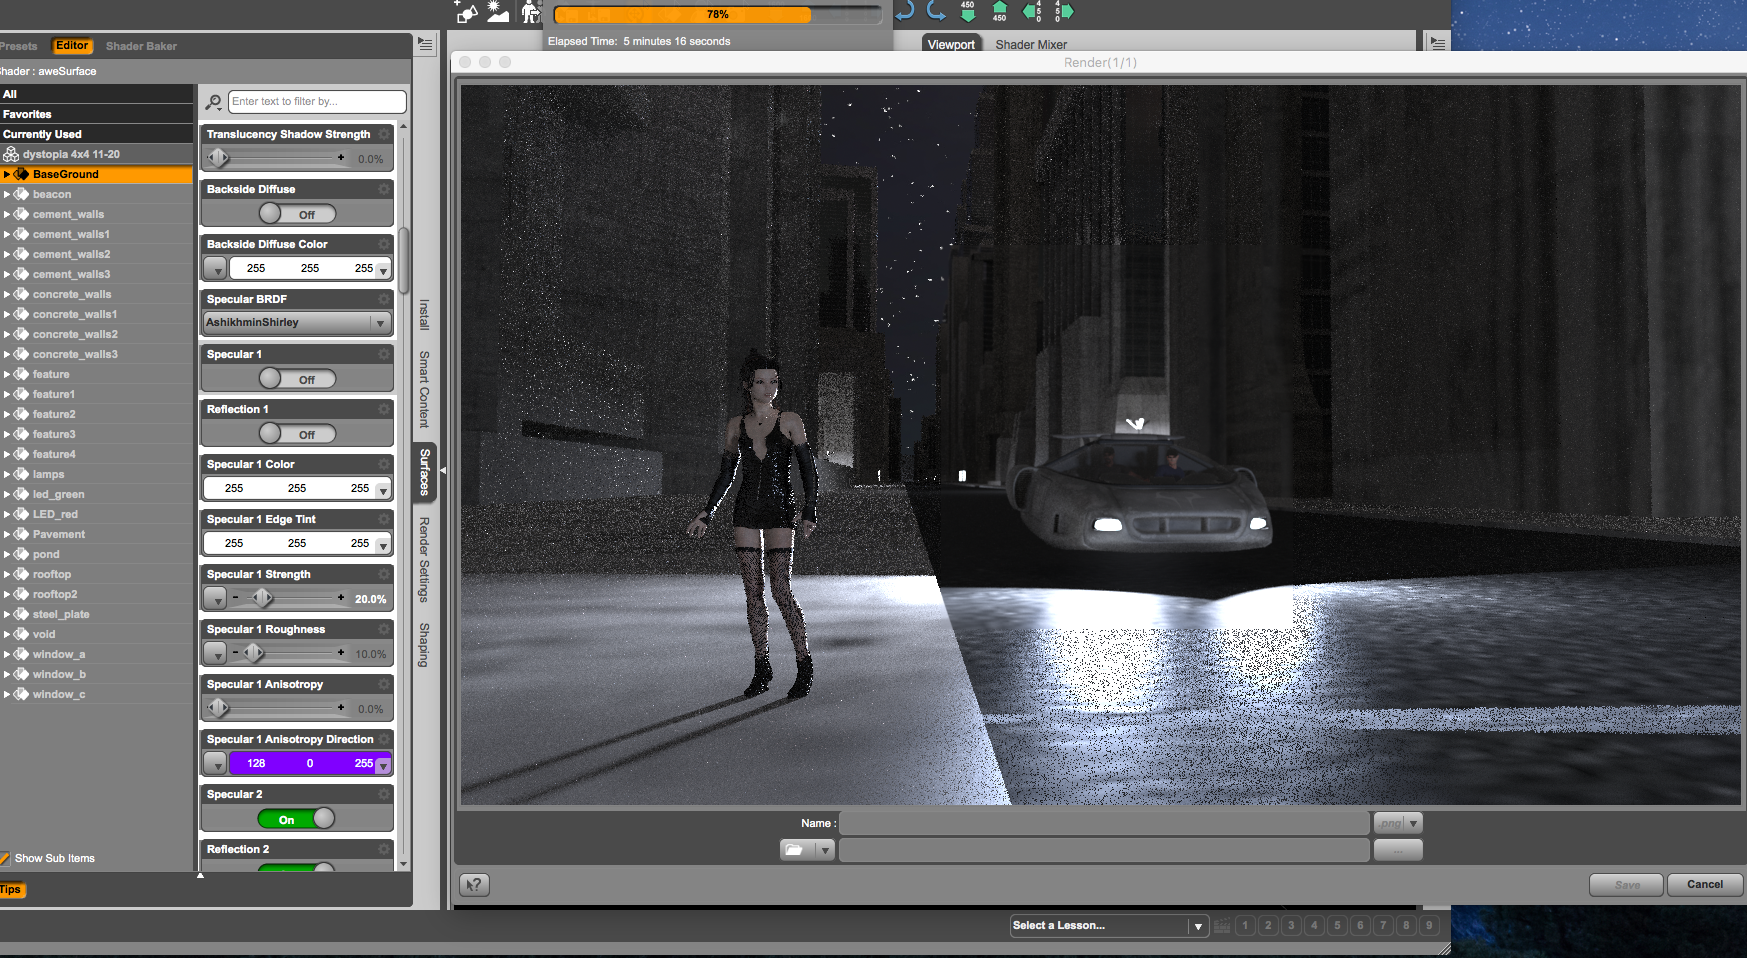Click the filter search magnifier icon
Image resolution: width=1747 pixels, height=958 pixels.
pos(213,102)
